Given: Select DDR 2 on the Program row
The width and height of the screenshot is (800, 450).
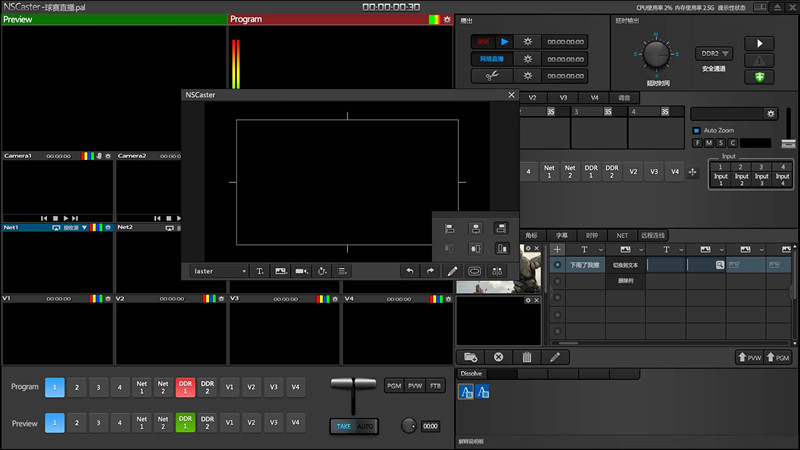Looking at the screenshot, I should click(207, 387).
